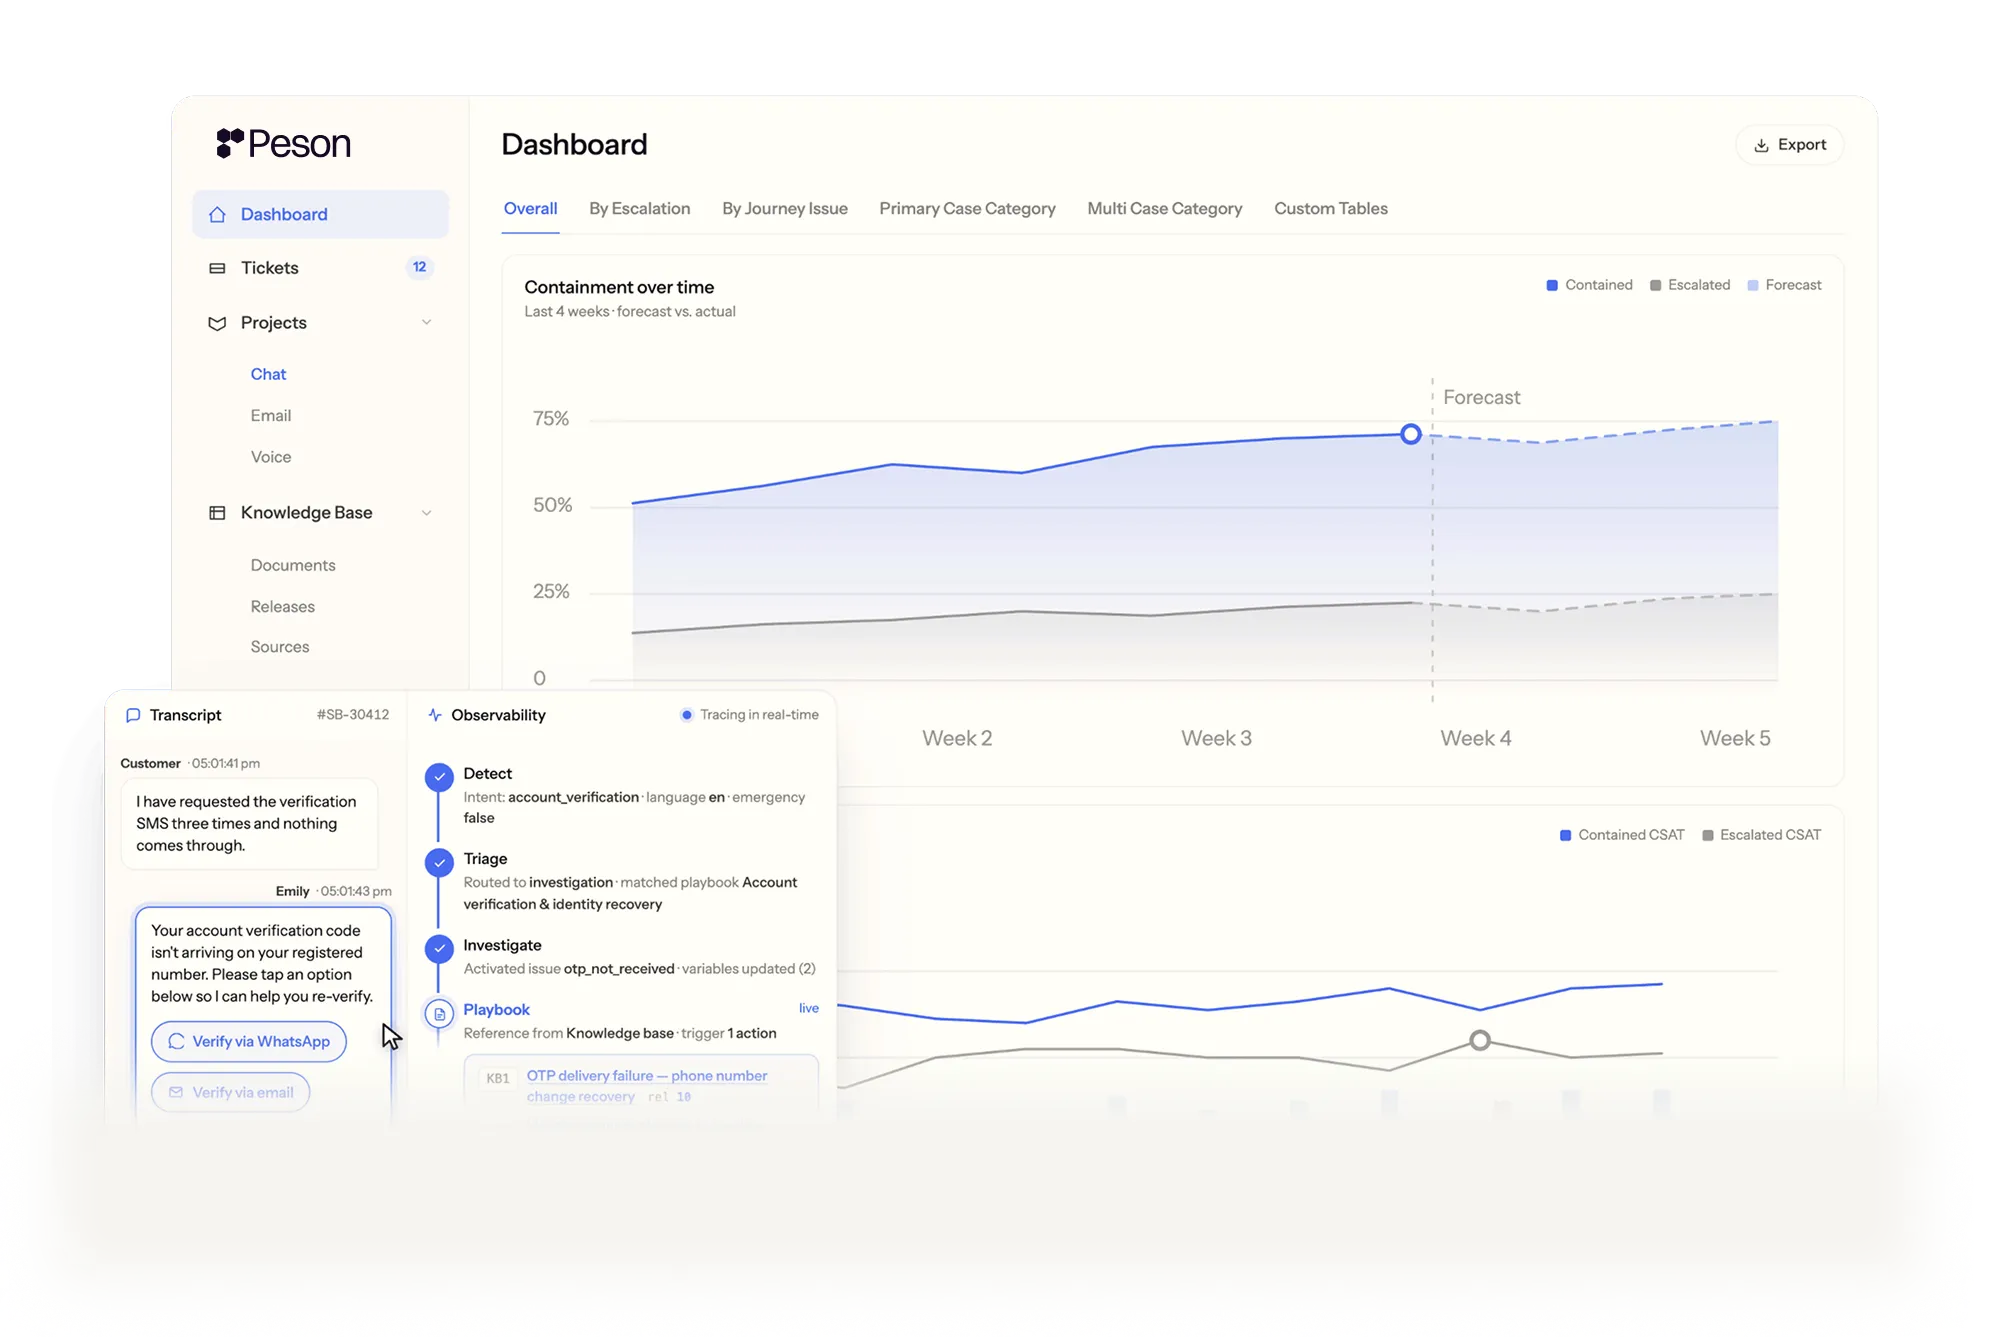Select Chat under Projects
The height and width of the screenshot is (1337, 1998).
tap(268, 374)
